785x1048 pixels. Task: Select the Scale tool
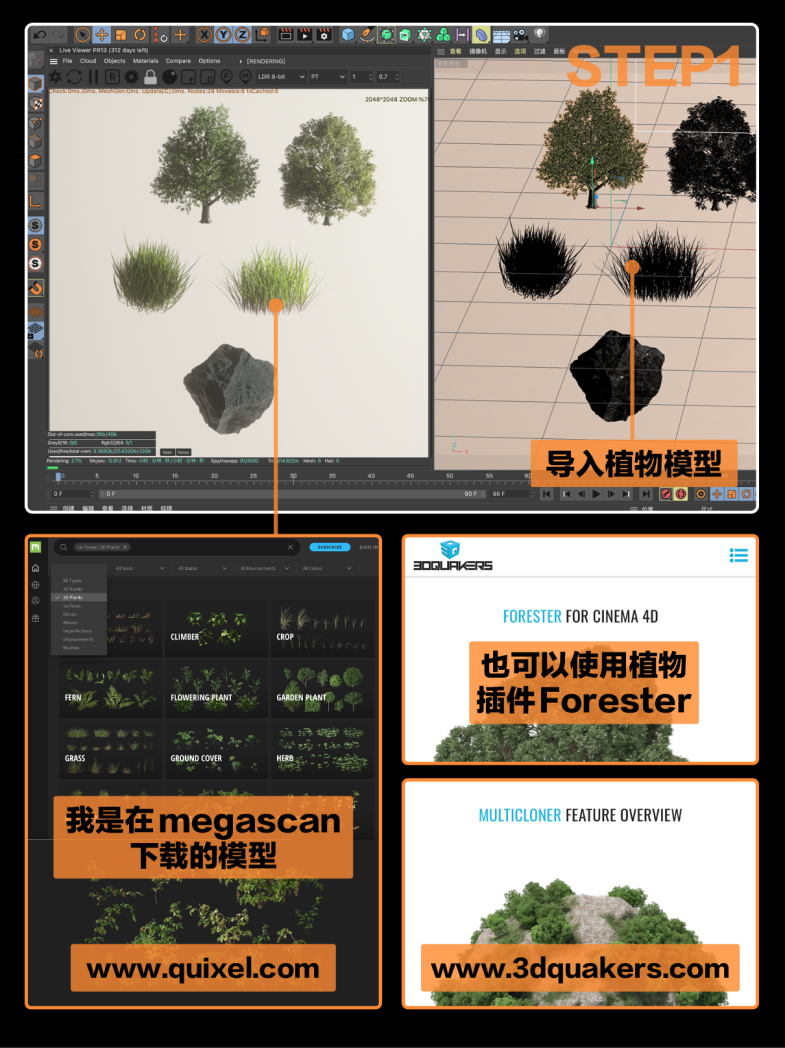(x=121, y=35)
